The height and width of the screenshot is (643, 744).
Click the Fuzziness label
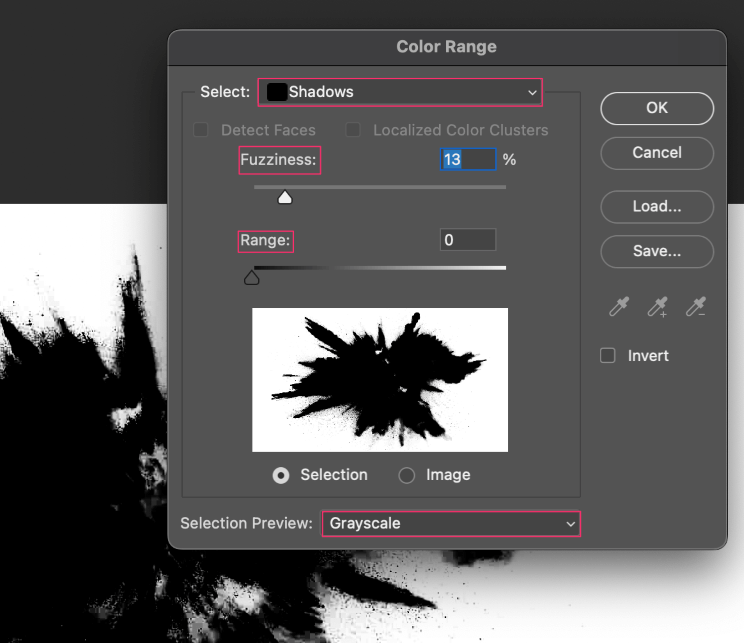point(278,160)
